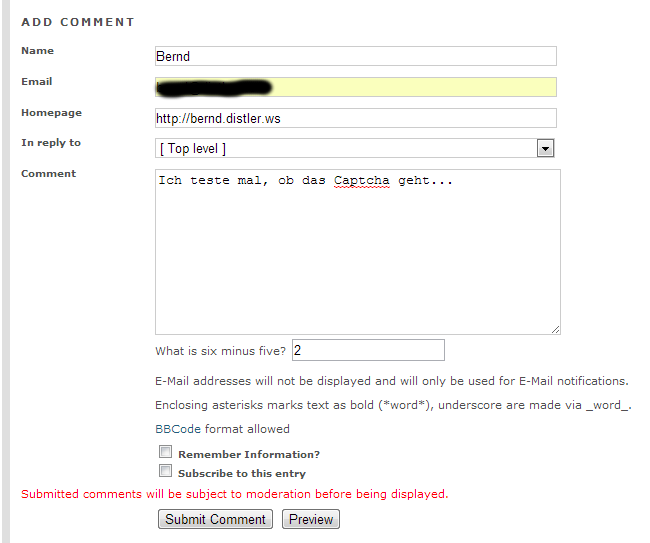Click the "What is six minus five?" question

coord(221,352)
